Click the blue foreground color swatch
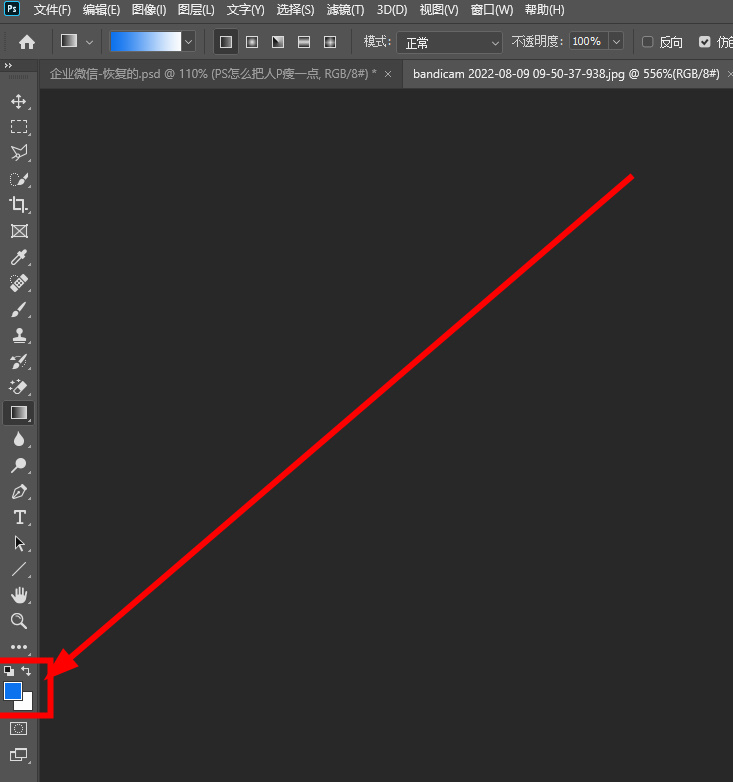733x782 pixels. (13, 691)
